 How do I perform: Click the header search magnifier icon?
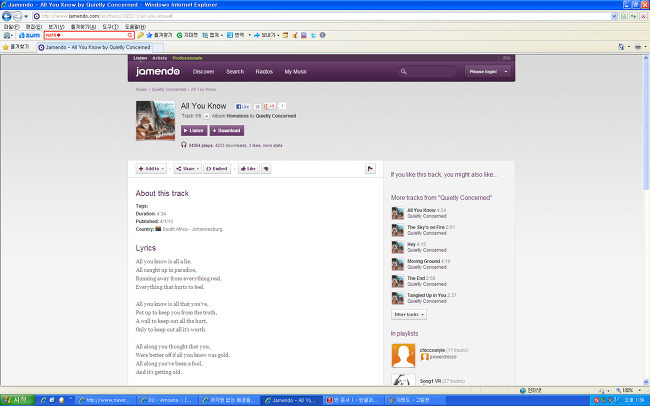[403, 72]
